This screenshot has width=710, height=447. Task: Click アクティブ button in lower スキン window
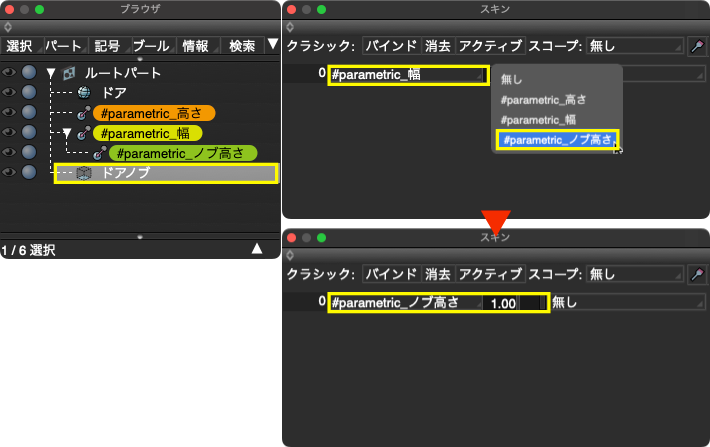[x=490, y=274]
